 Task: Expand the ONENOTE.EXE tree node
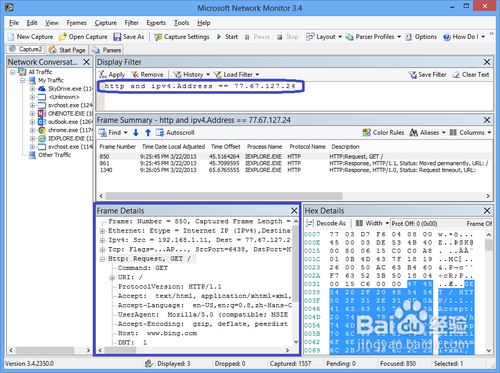click(x=32, y=114)
